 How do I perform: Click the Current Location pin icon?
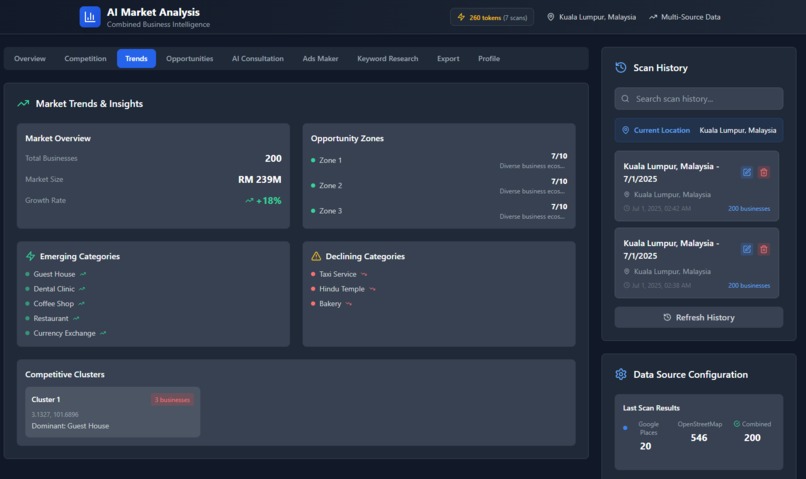click(626, 130)
